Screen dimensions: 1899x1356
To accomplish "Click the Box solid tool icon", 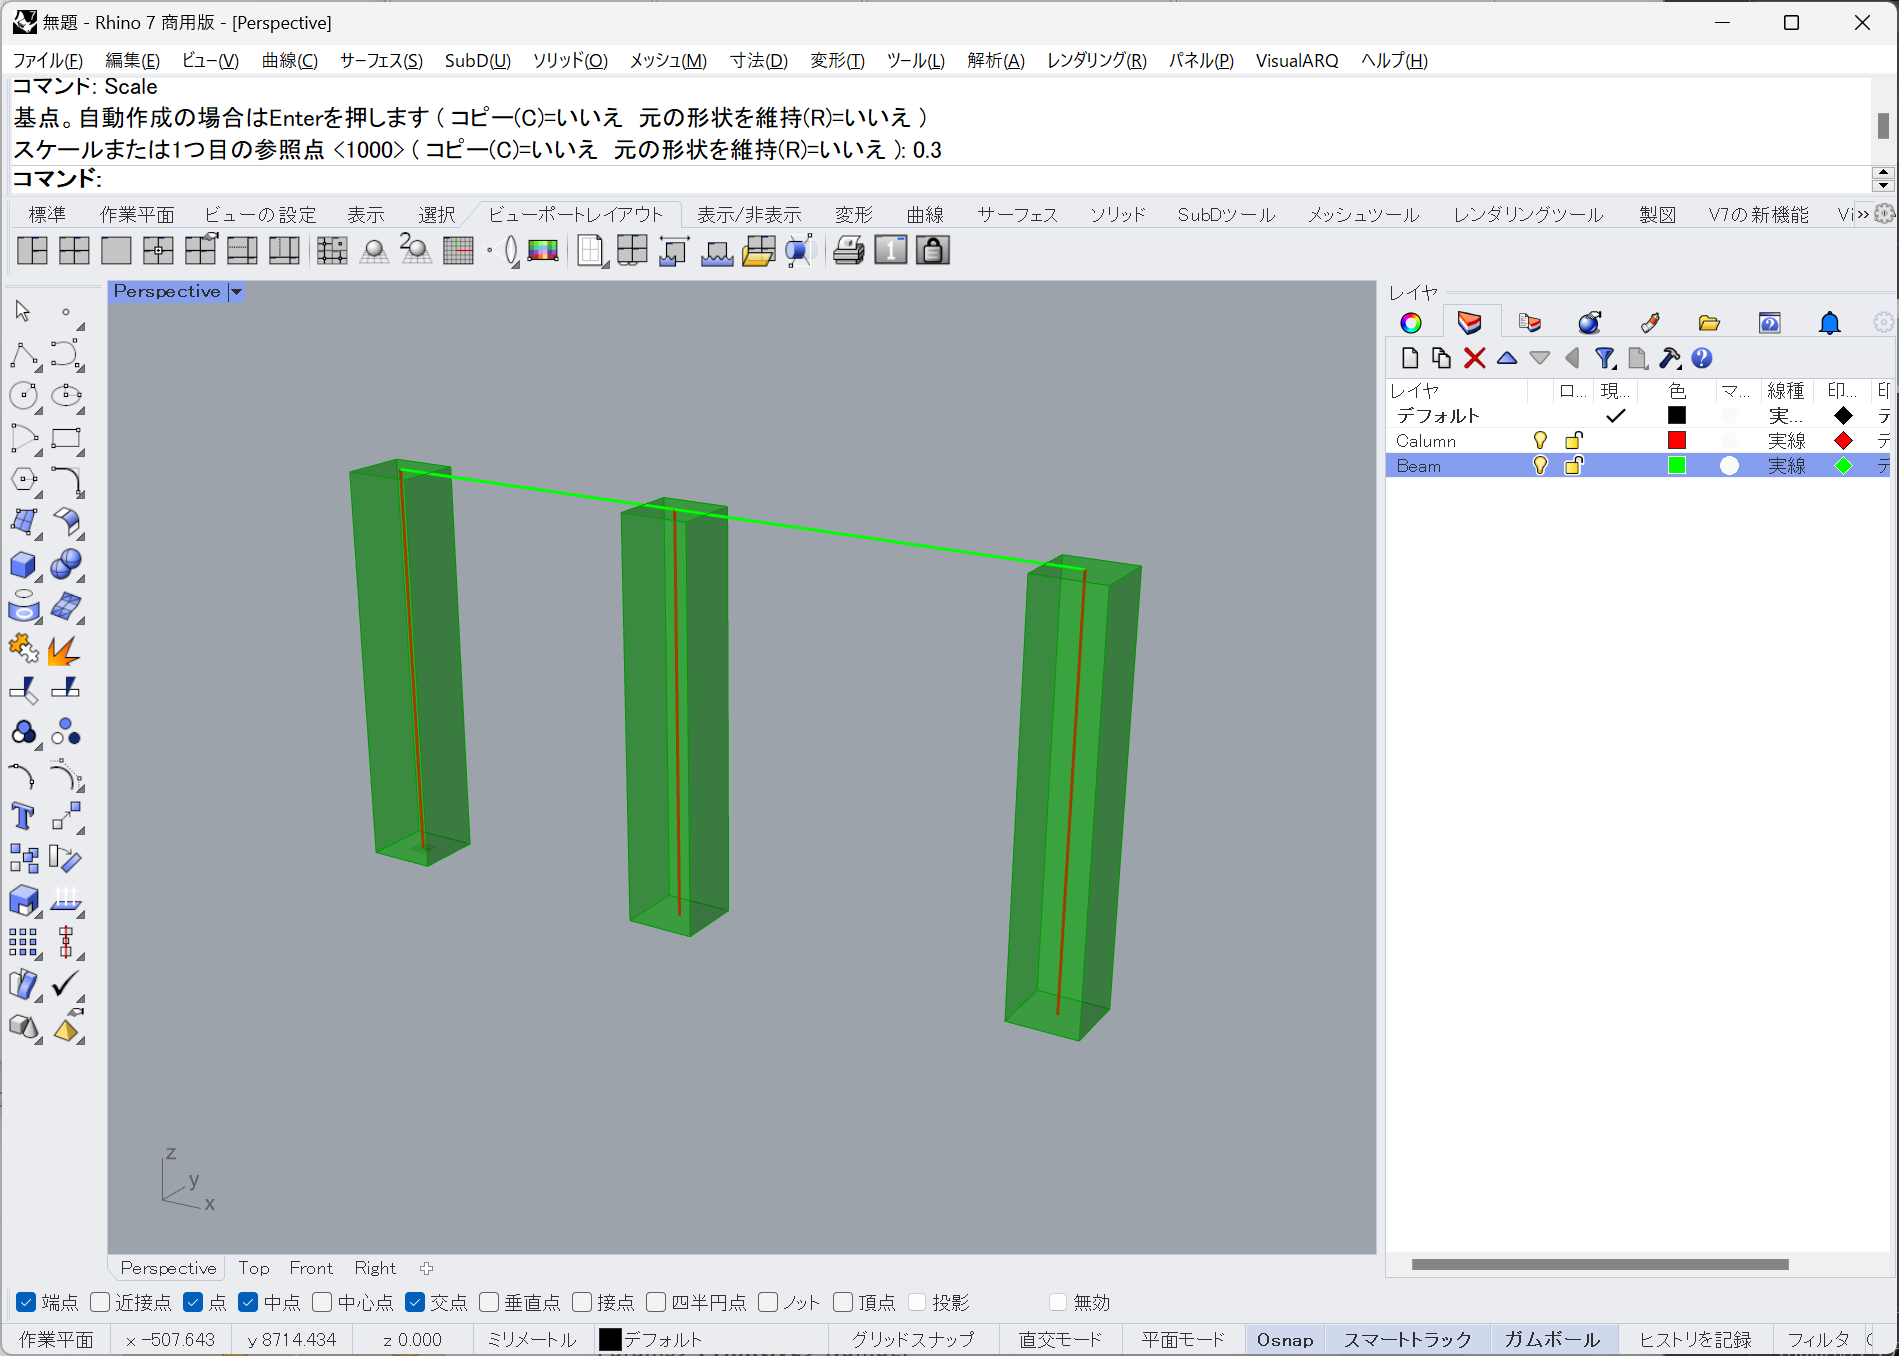I will (x=23, y=565).
